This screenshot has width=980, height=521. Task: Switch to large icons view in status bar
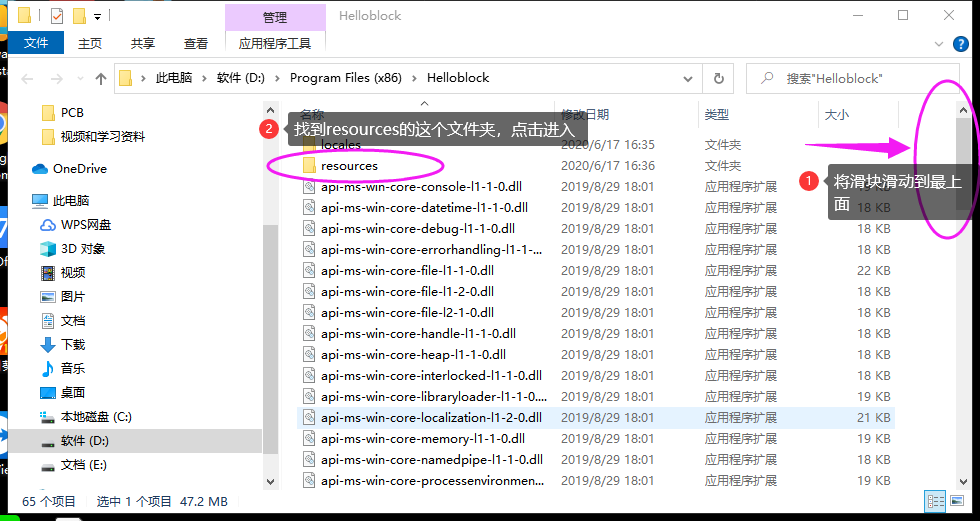[x=958, y=501]
